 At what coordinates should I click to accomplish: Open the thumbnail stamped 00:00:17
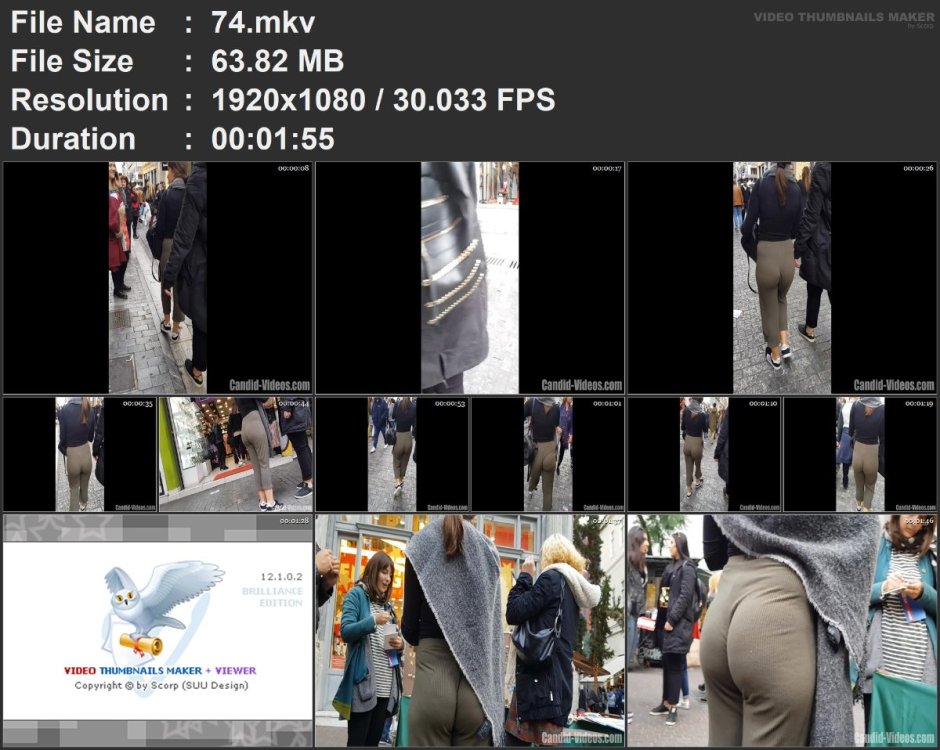(470, 278)
